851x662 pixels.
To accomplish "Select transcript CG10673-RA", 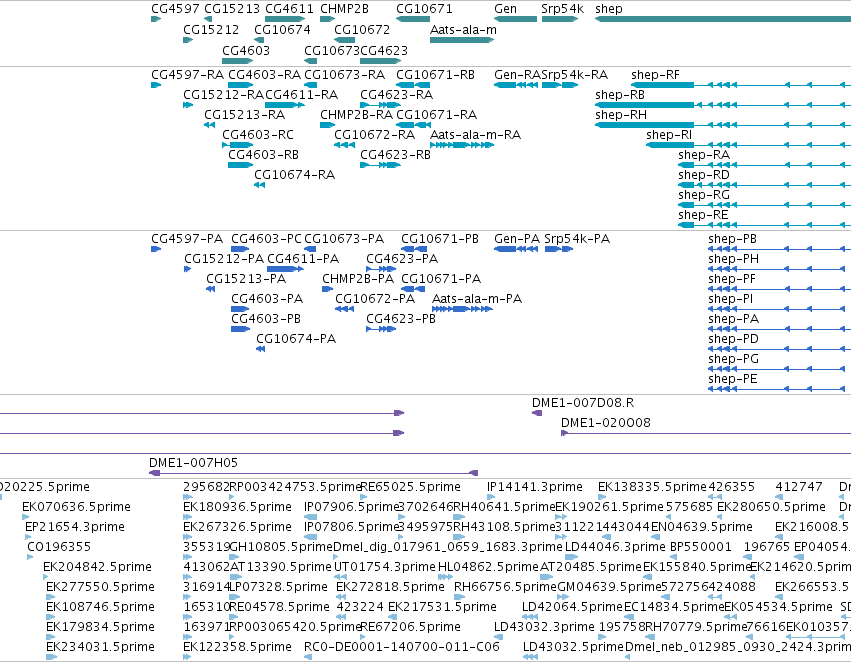I will coord(344,74).
